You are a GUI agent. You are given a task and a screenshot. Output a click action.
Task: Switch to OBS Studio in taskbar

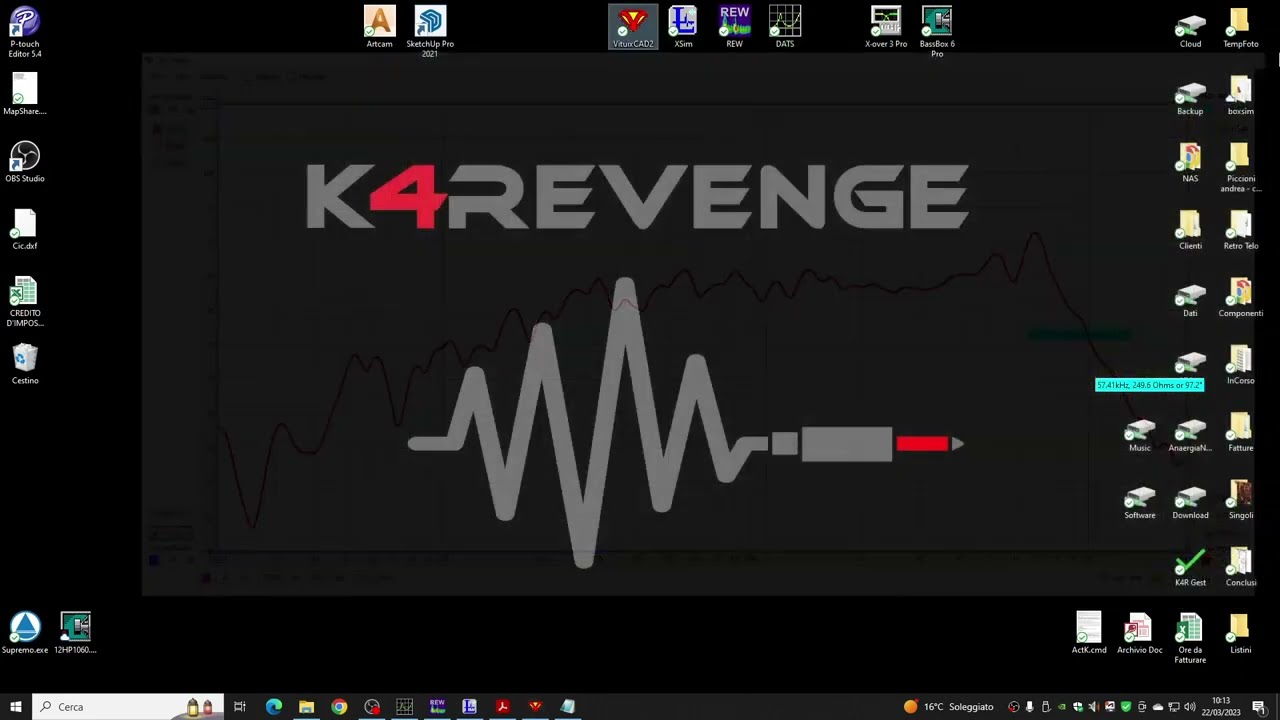pos(372,706)
